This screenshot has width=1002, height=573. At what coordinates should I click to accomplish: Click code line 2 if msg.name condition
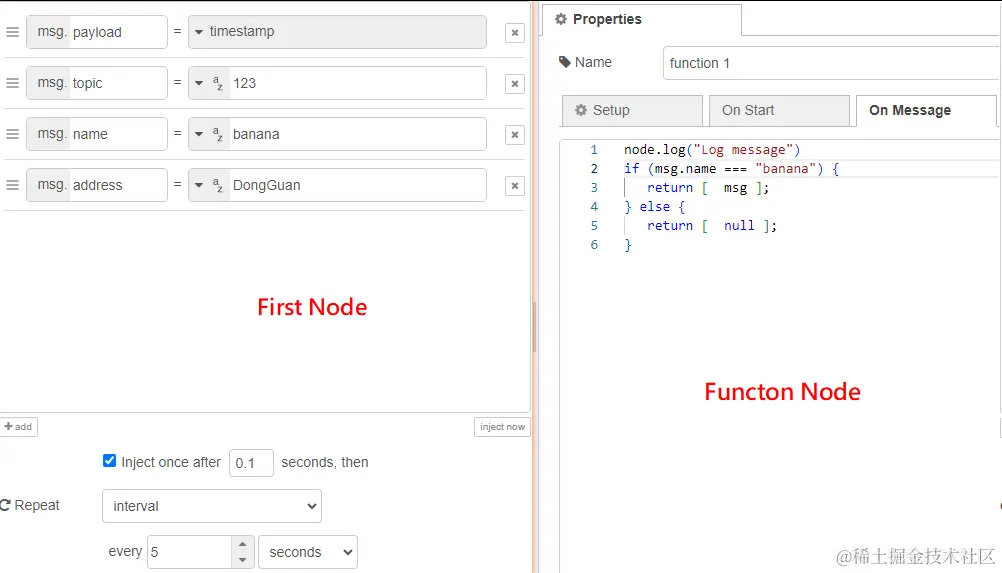pyautogui.click(x=732, y=169)
